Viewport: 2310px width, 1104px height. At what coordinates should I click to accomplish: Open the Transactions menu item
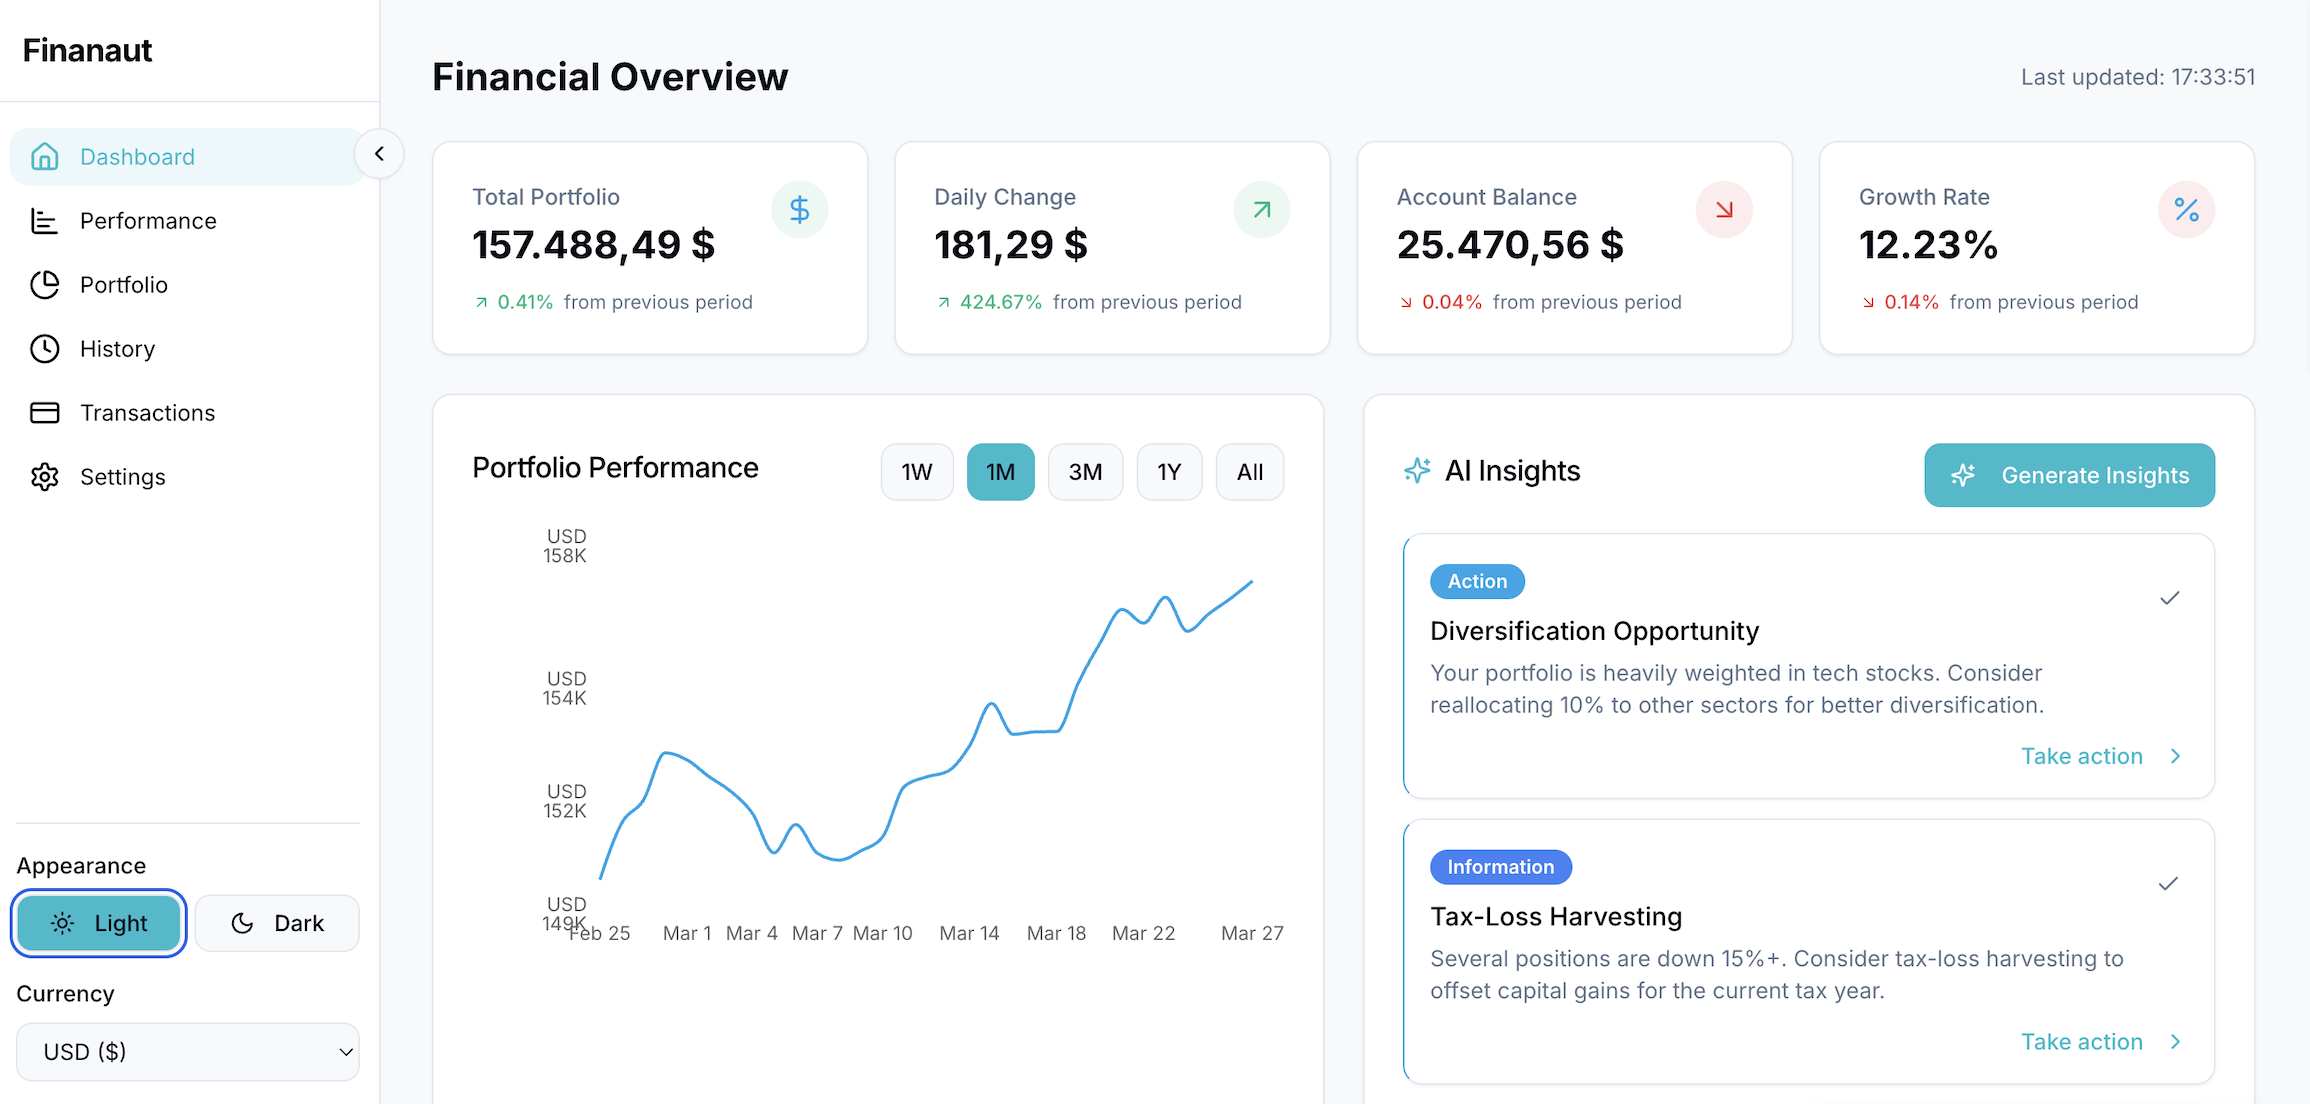pos(147,413)
